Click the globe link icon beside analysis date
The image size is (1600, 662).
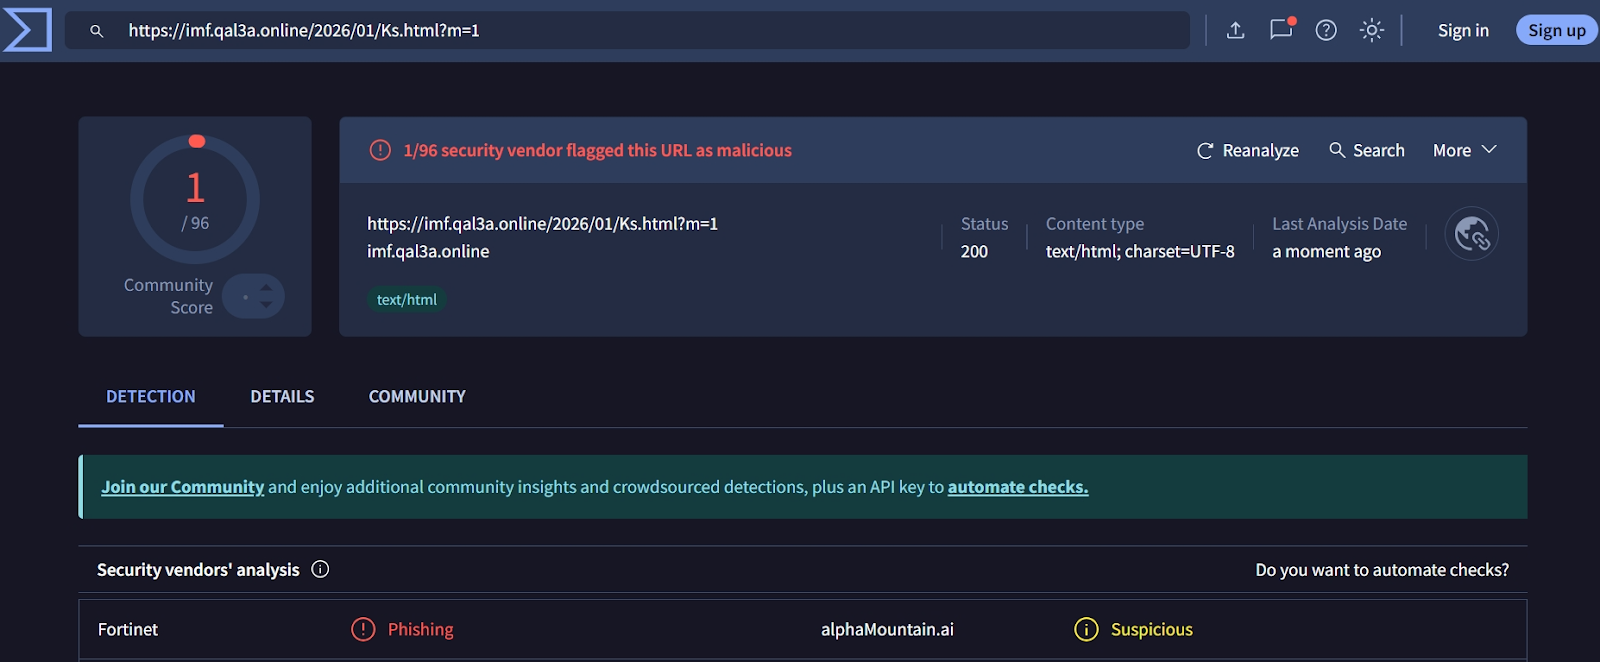(1471, 234)
